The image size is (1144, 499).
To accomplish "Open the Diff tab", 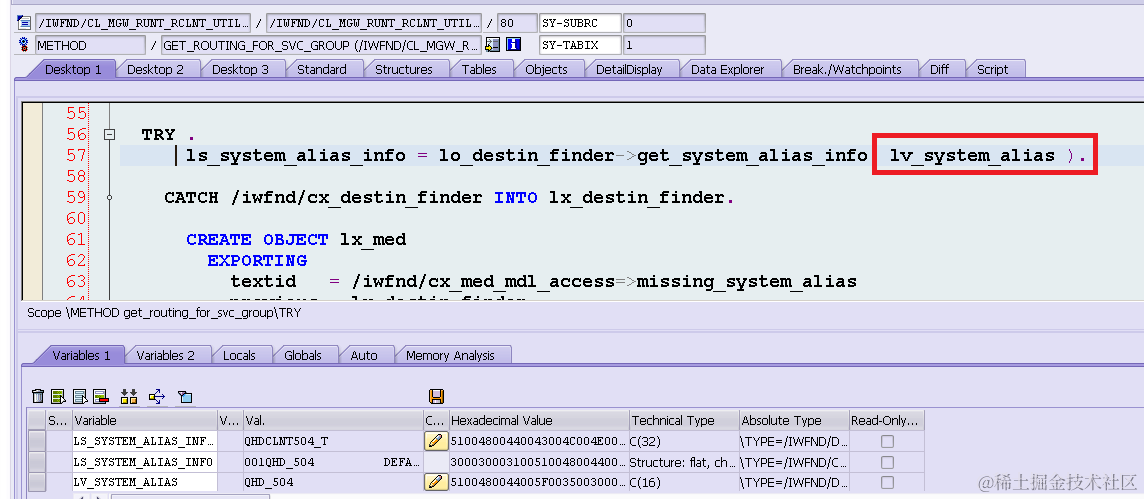I will coord(939,69).
